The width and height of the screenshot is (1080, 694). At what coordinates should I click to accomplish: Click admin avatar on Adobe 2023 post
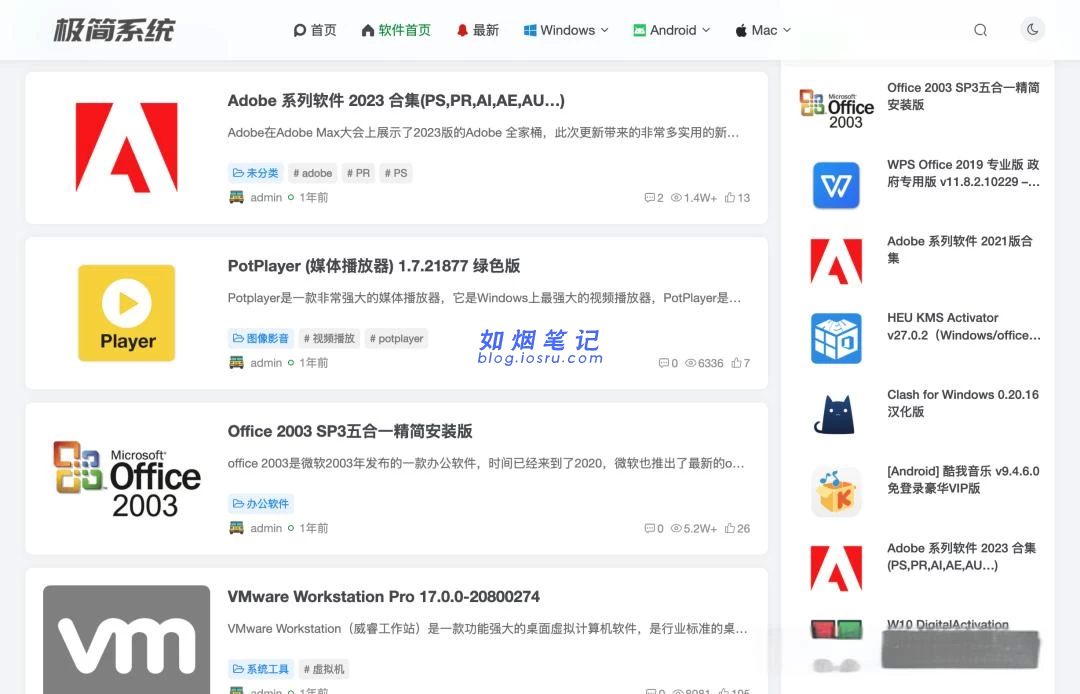[236, 198]
